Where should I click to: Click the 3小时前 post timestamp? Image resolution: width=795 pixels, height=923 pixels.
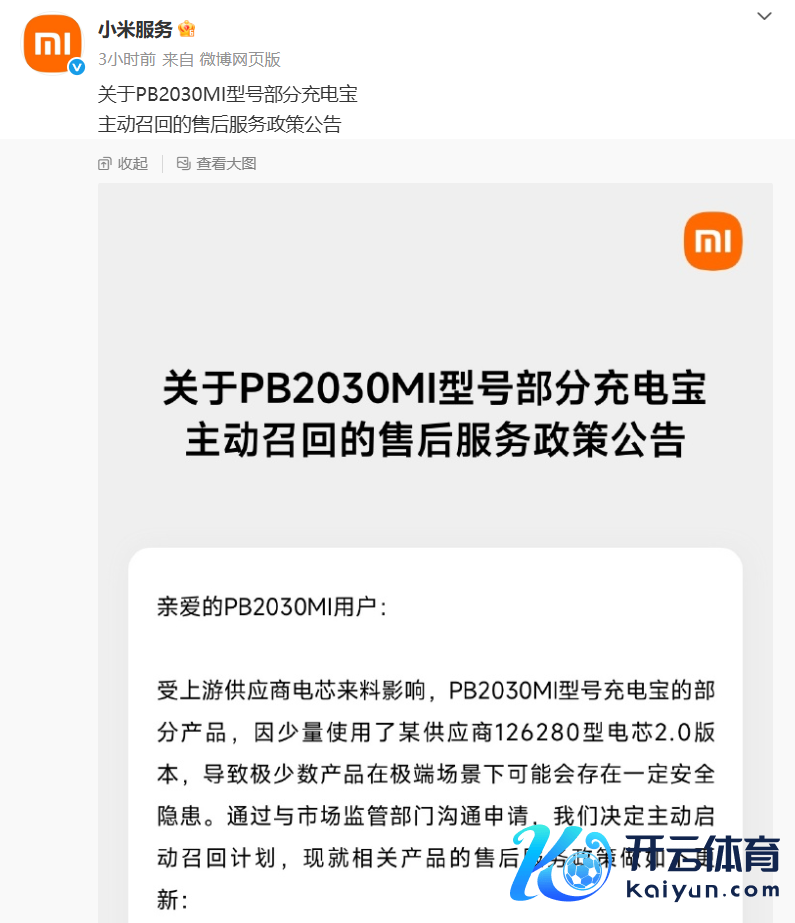[127, 59]
